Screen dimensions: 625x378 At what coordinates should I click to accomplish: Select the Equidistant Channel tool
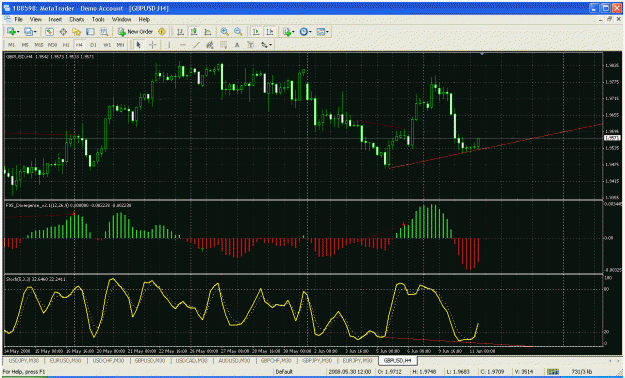click(210, 45)
